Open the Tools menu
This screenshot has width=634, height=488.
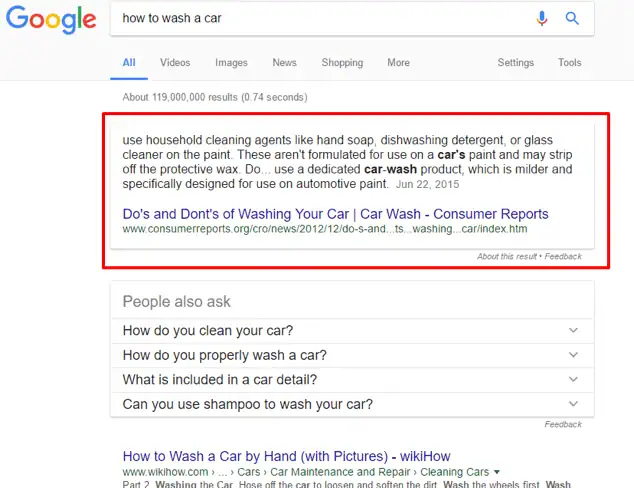(x=569, y=63)
